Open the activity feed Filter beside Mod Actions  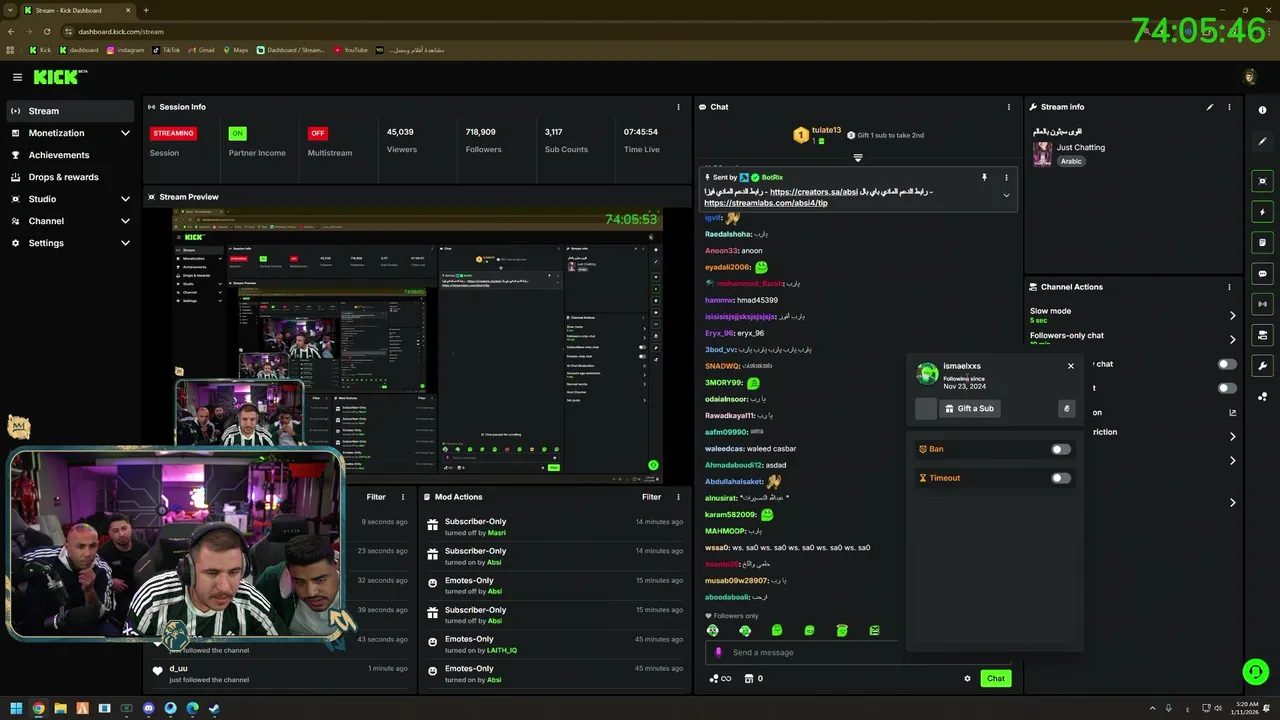click(x=376, y=497)
